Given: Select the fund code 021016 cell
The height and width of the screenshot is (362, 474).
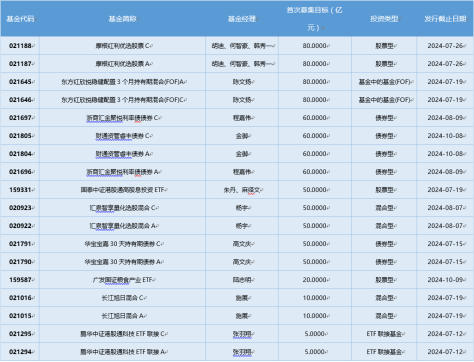Looking at the screenshot, I should pos(21,298).
